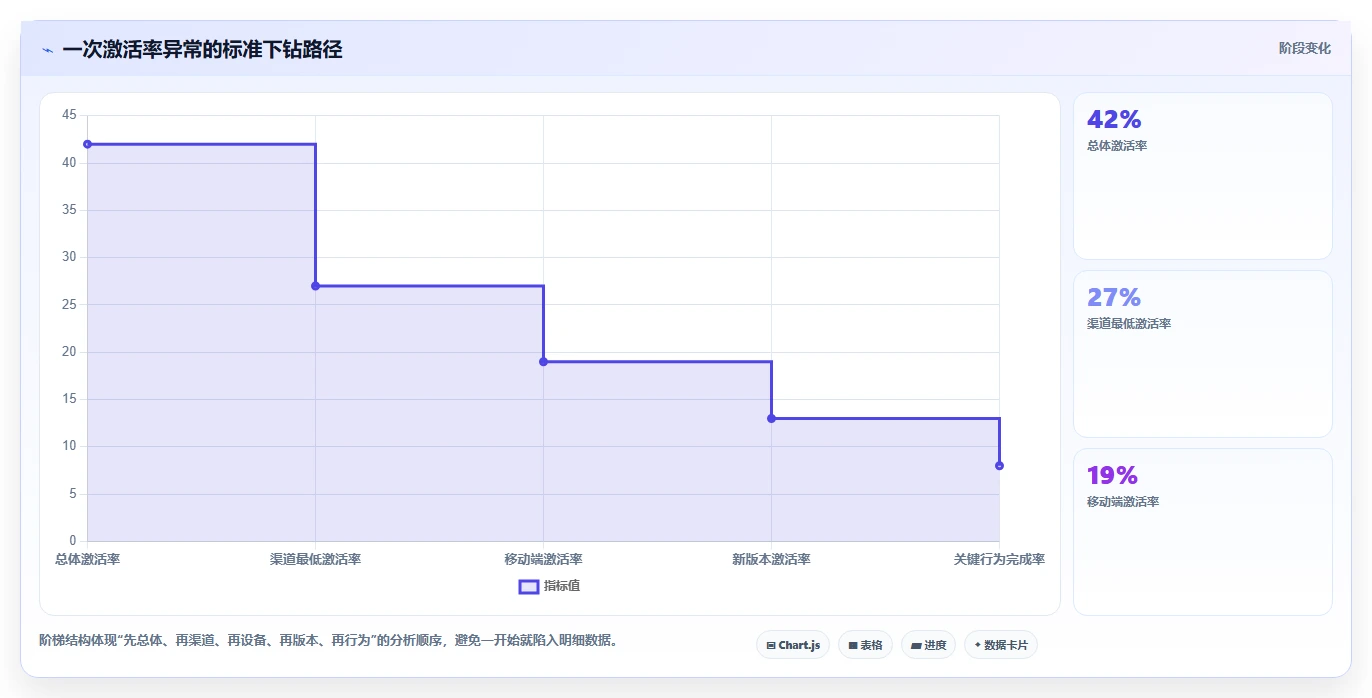
Task: Click the x-axis label 关键行为完成率
Action: (x=999, y=560)
